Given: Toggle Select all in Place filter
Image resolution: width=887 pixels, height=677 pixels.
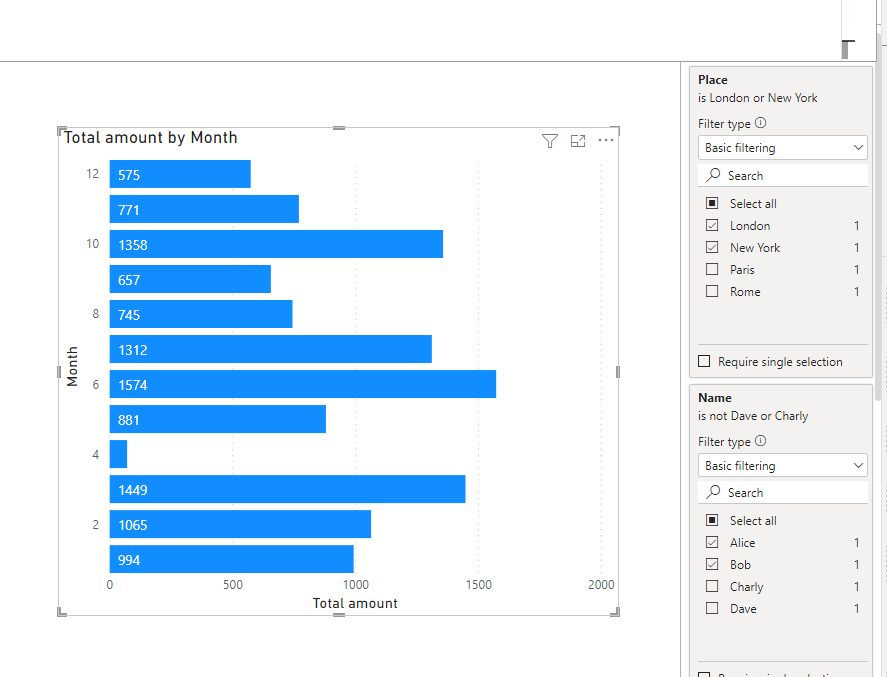Looking at the screenshot, I should [x=712, y=203].
